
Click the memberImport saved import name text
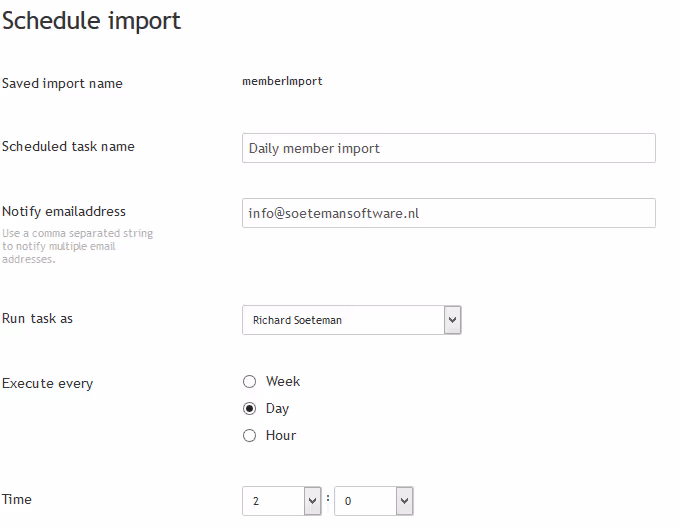click(x=282, y=81)
